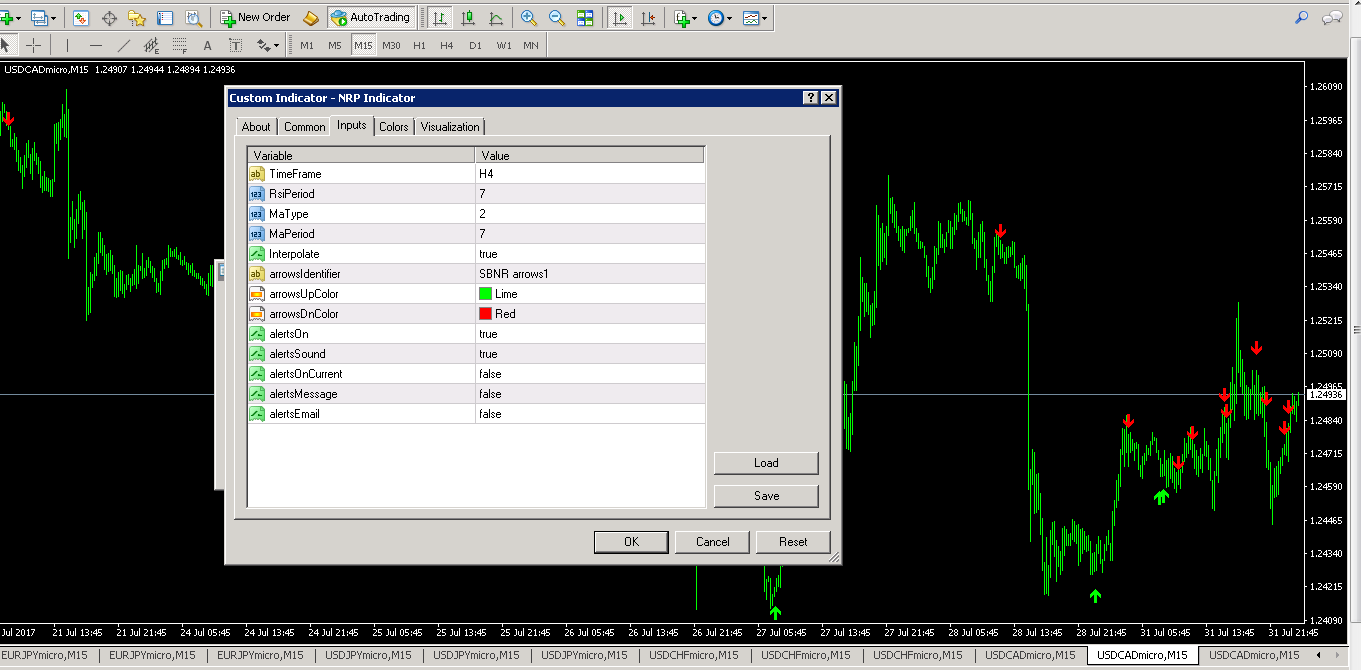Viewport: 1361px width, 670px height.
Task: Zoom out on the chart
Action: [557, 17]
